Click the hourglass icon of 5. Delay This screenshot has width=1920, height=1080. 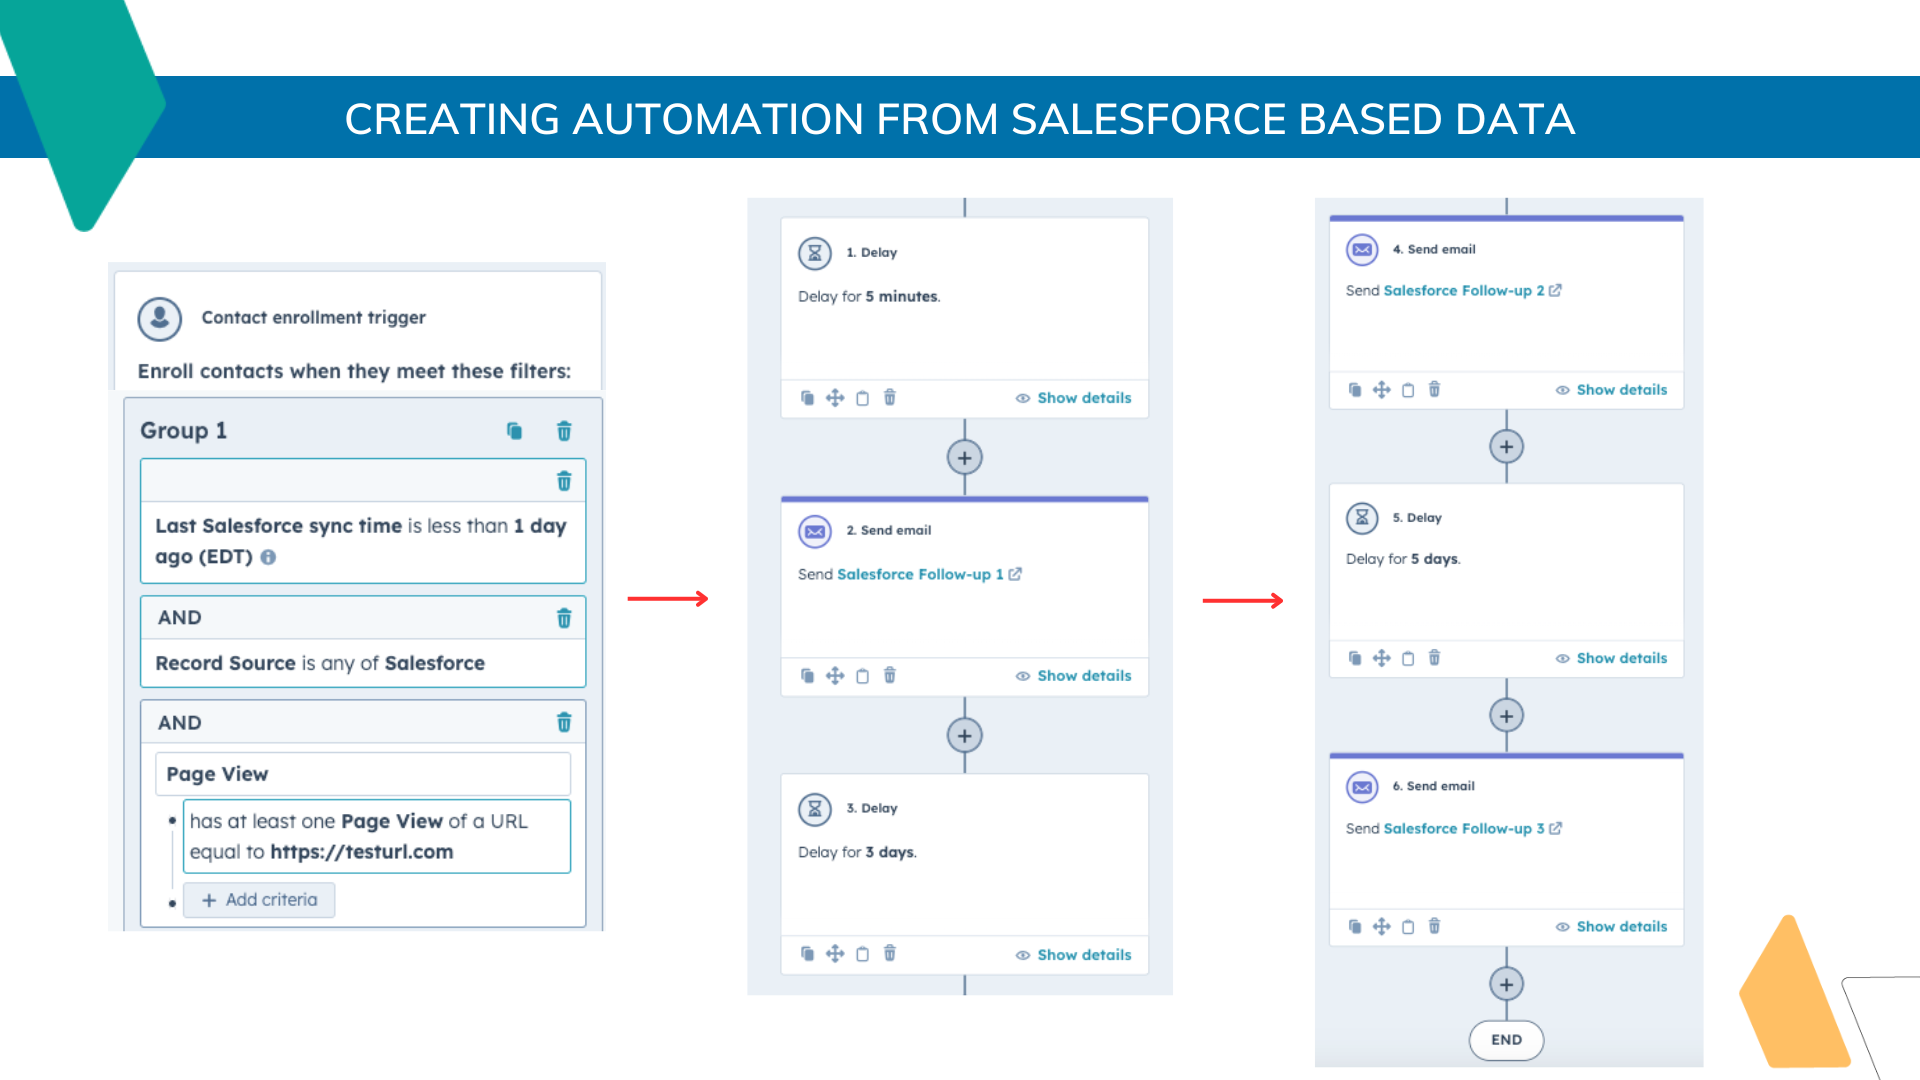[x=1362, y=518]
